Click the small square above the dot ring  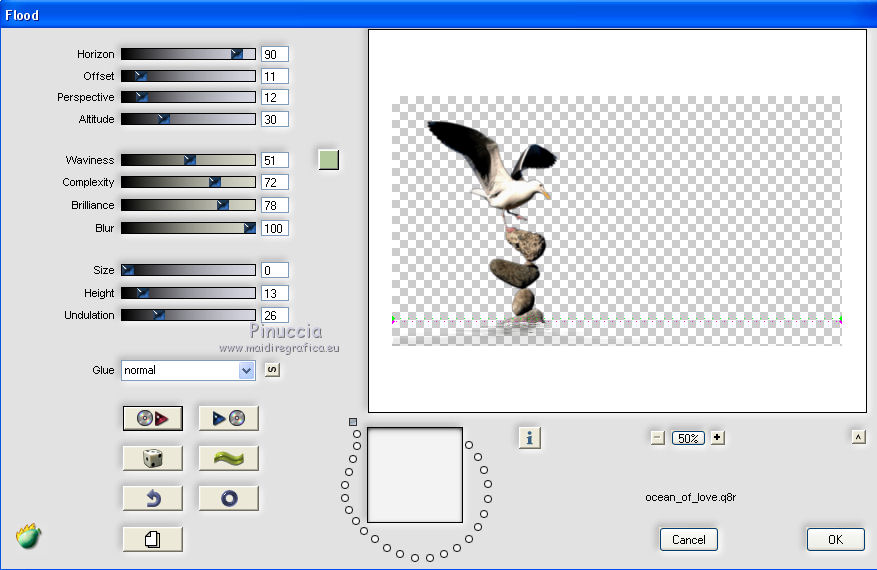[353, 422]
